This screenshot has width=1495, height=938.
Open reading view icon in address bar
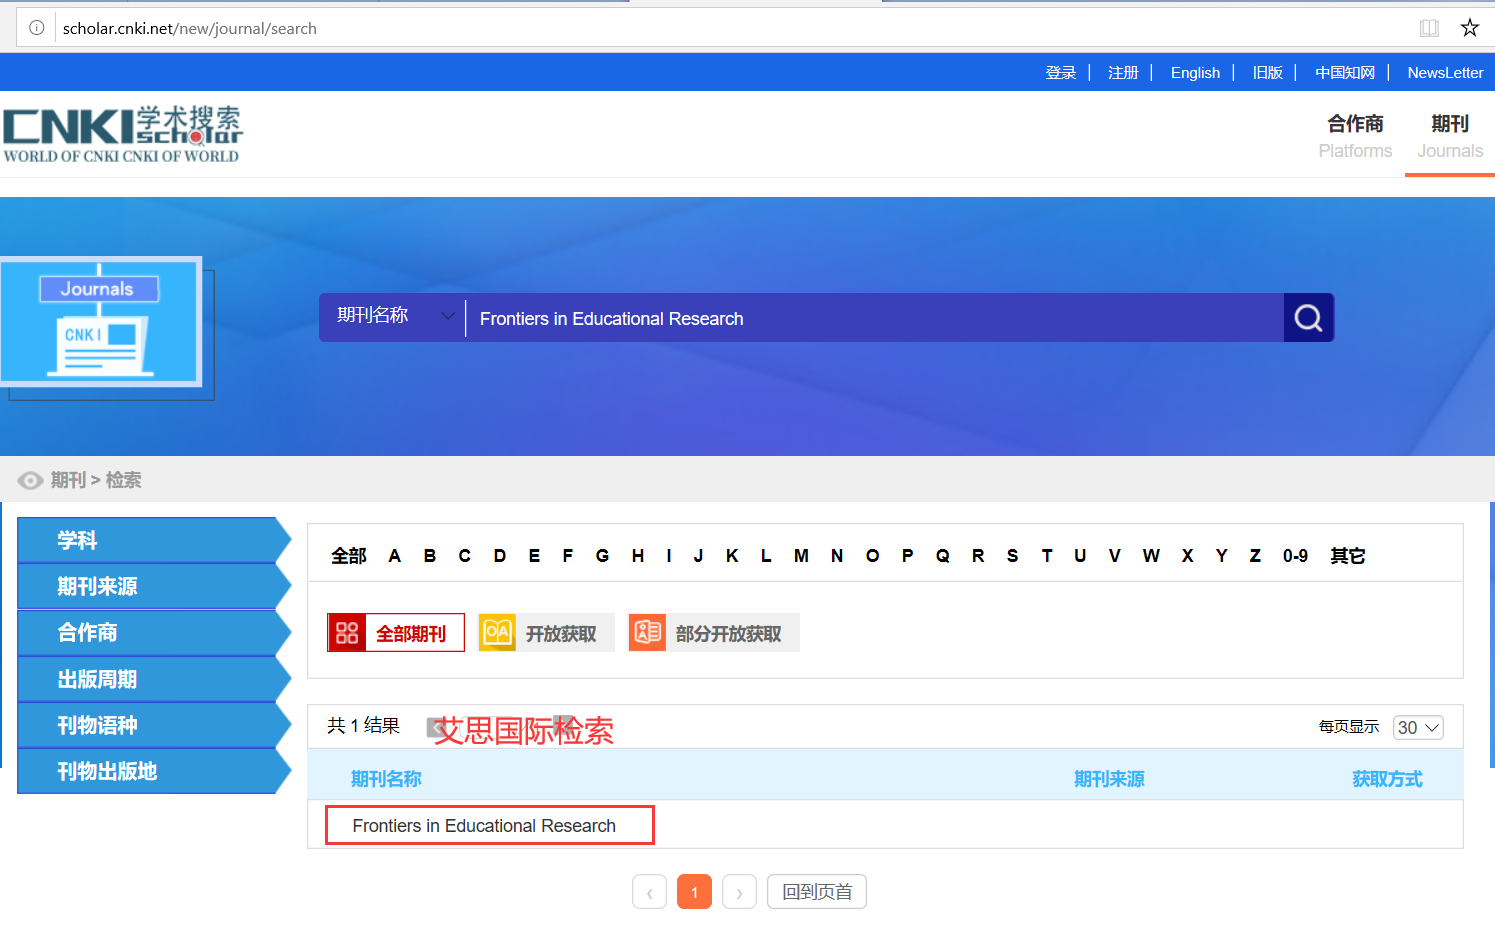tap(1429, 28)
